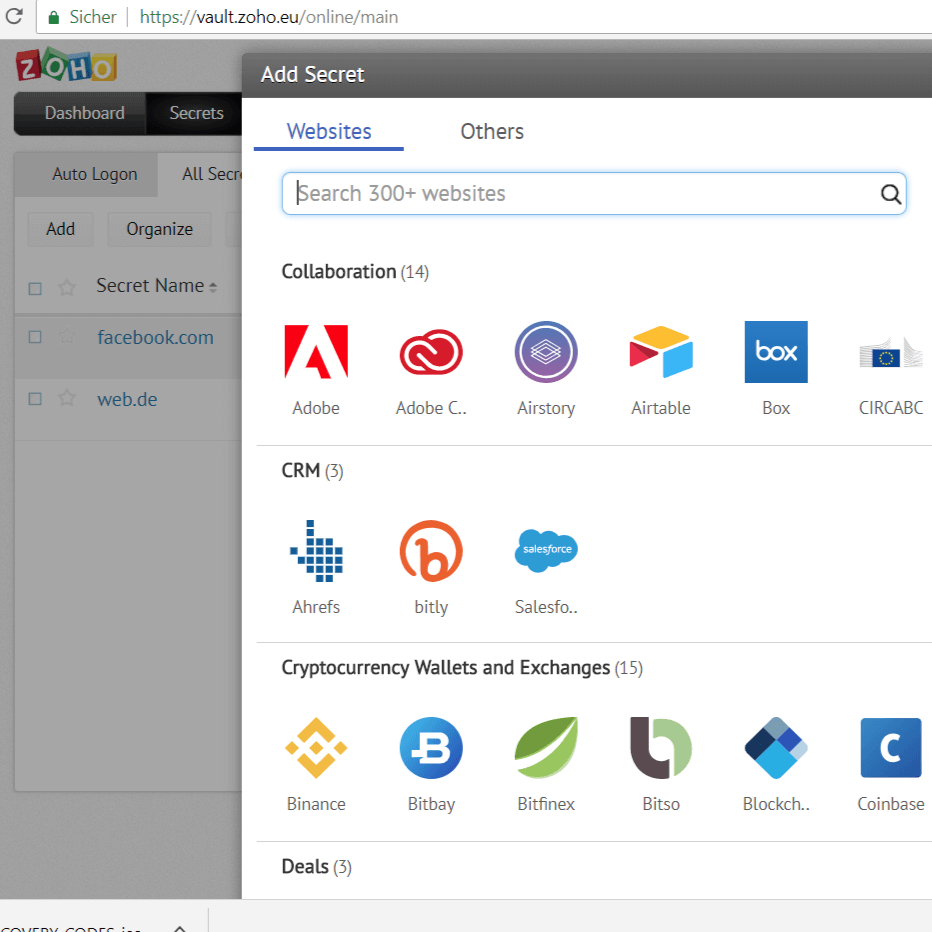Select the CIRCABC icon
Image resolution: width=932 pixels, height=932 pixels.
890,352
